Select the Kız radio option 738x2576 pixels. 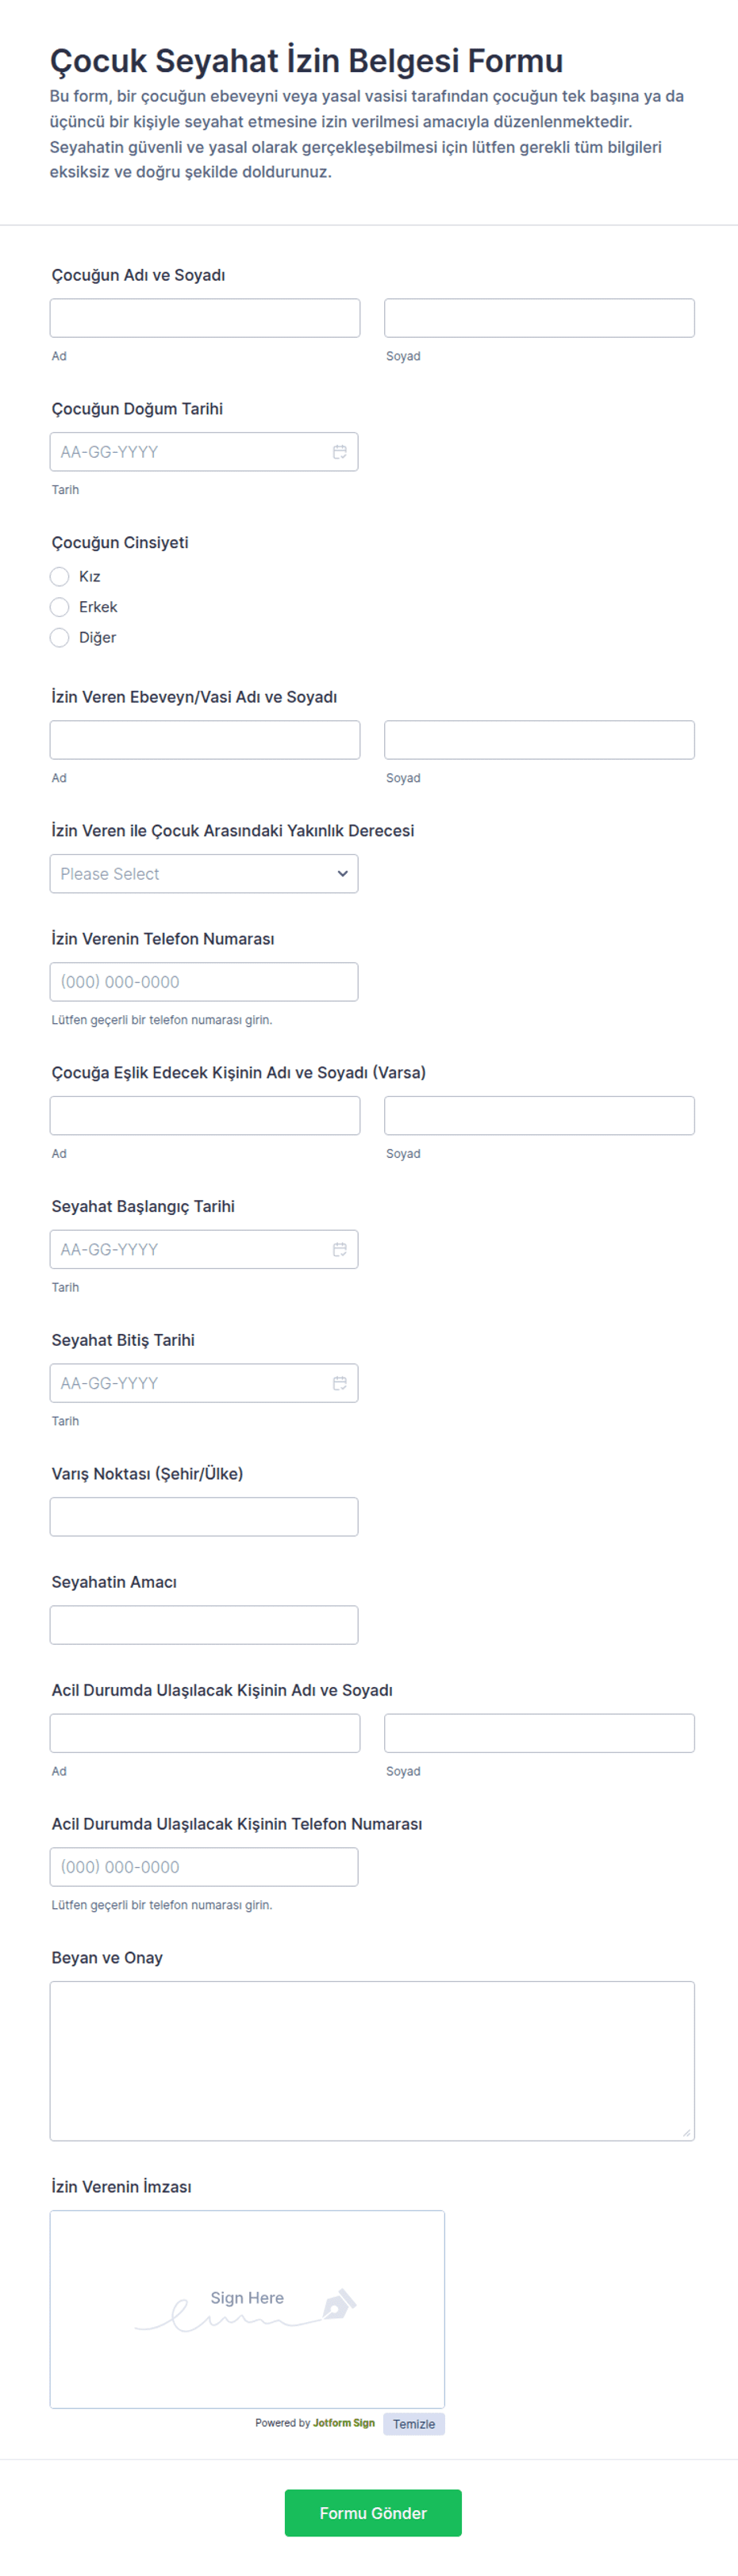pos(60,576)
